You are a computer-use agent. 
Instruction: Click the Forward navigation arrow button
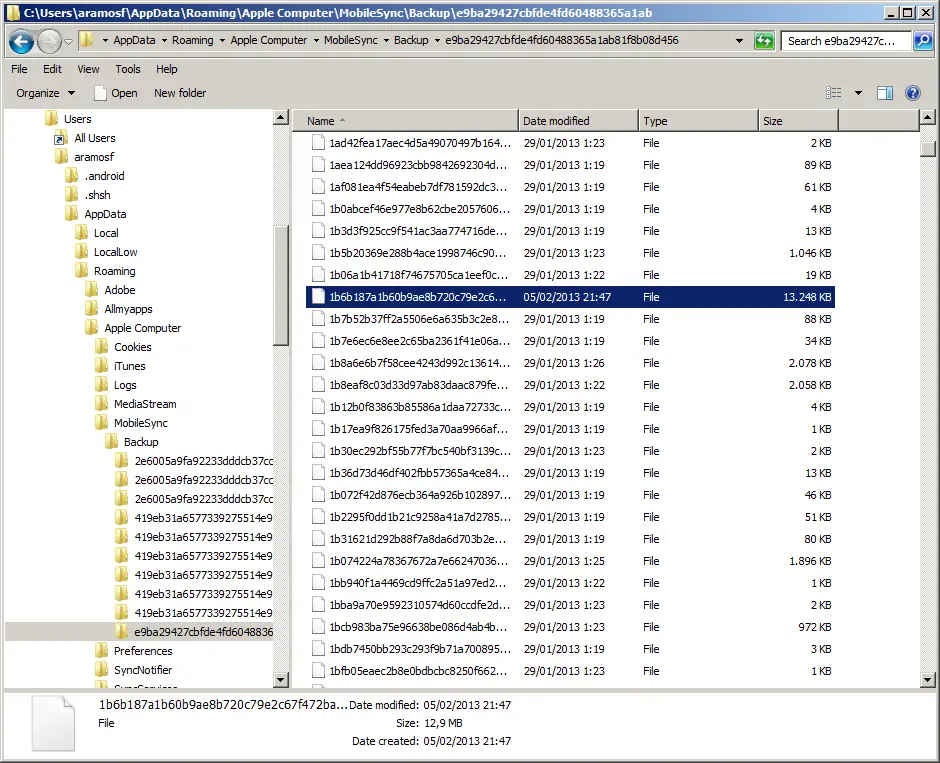(49, 41)
